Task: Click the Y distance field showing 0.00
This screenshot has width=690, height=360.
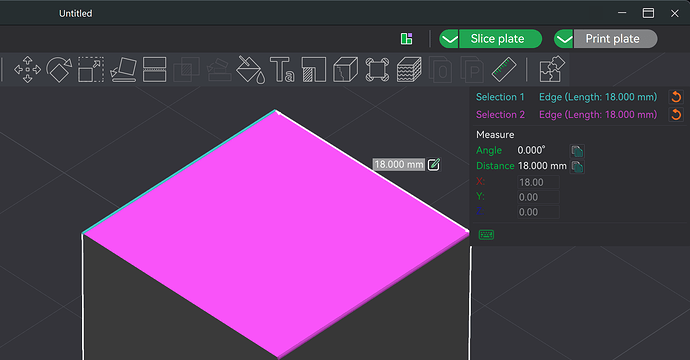Action: point(538,197)
